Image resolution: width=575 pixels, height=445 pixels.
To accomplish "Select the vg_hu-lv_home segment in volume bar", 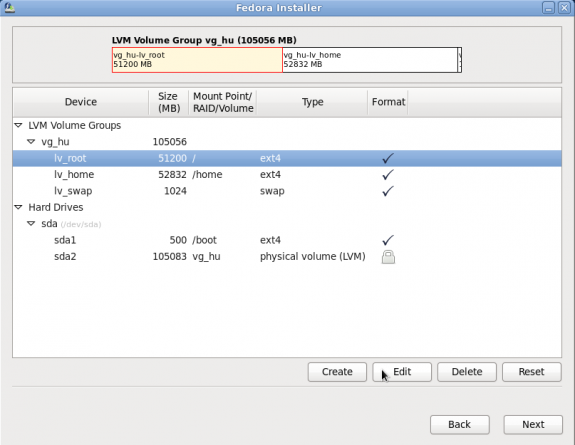I will (x=370, y=60).
